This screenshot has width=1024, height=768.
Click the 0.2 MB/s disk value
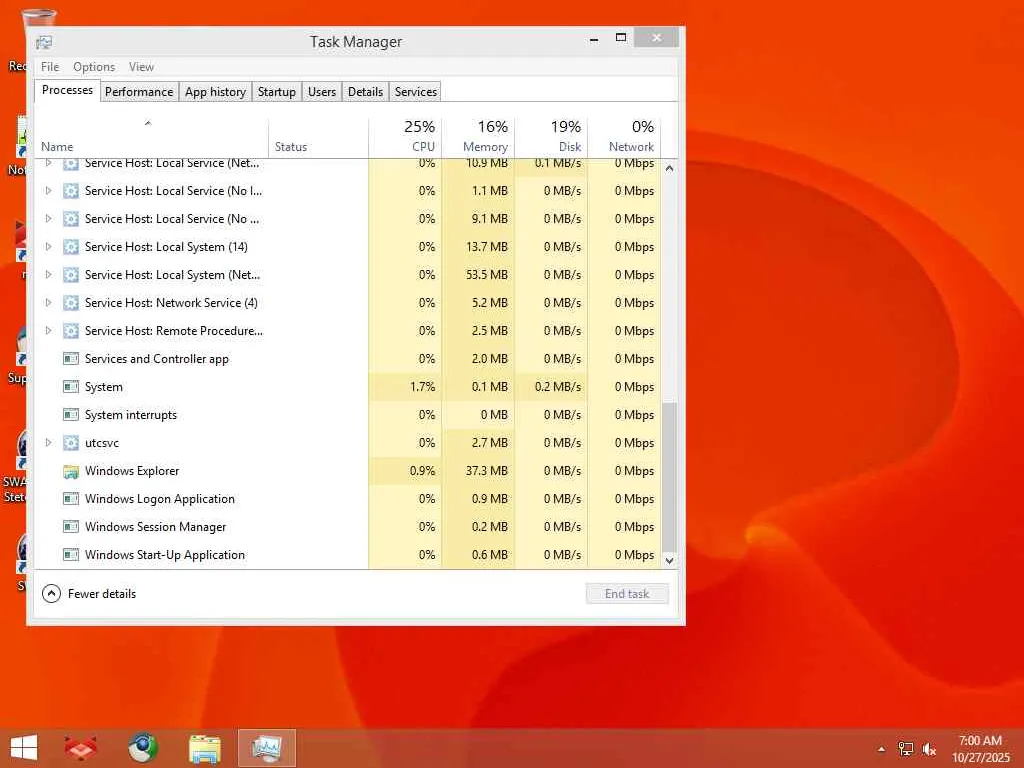tap(558, 387)
